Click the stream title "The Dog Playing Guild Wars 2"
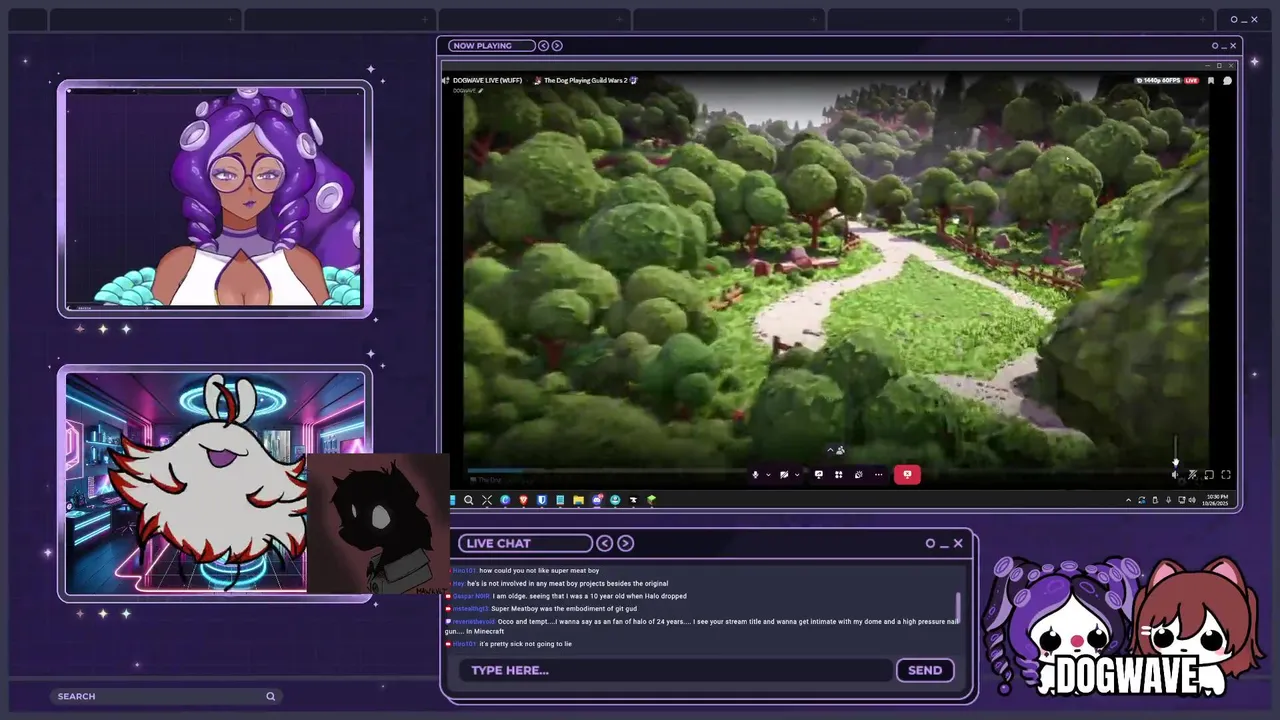This screenshot has width=1280, height=720. tap(585, 80)
